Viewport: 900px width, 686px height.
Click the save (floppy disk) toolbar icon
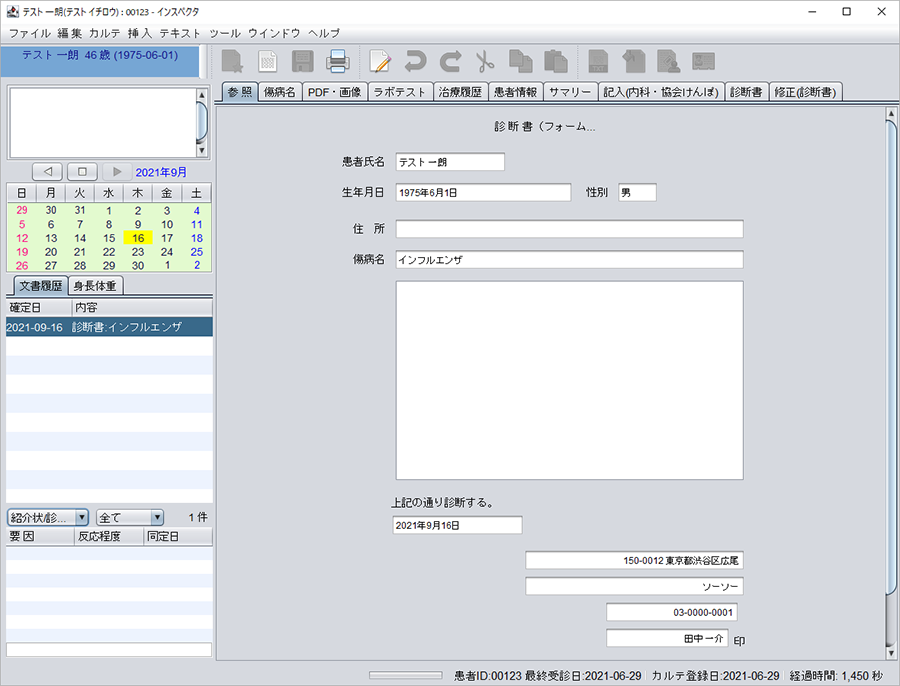(302, 61)
